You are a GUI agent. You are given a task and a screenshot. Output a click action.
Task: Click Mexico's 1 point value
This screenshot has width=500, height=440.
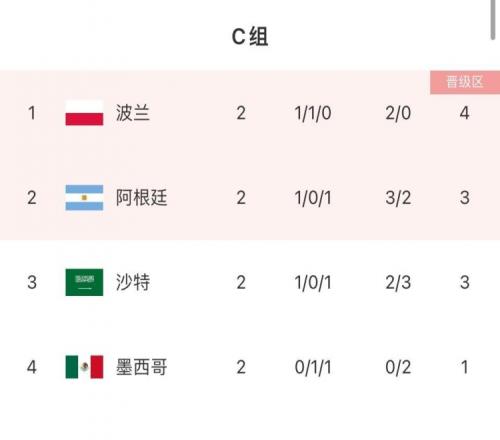(x=465, y=367)
